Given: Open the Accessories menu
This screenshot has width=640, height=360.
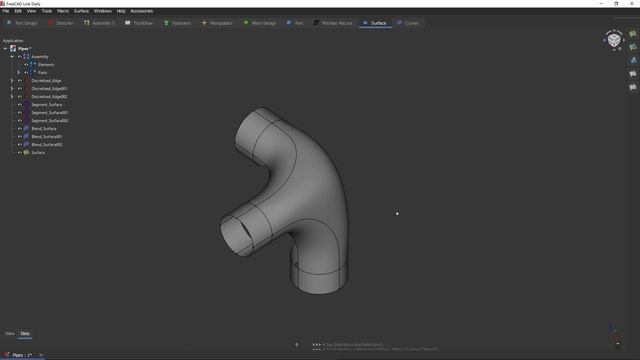Looking at the screenshot, I should pyautogui.click(x=142, y=11).
